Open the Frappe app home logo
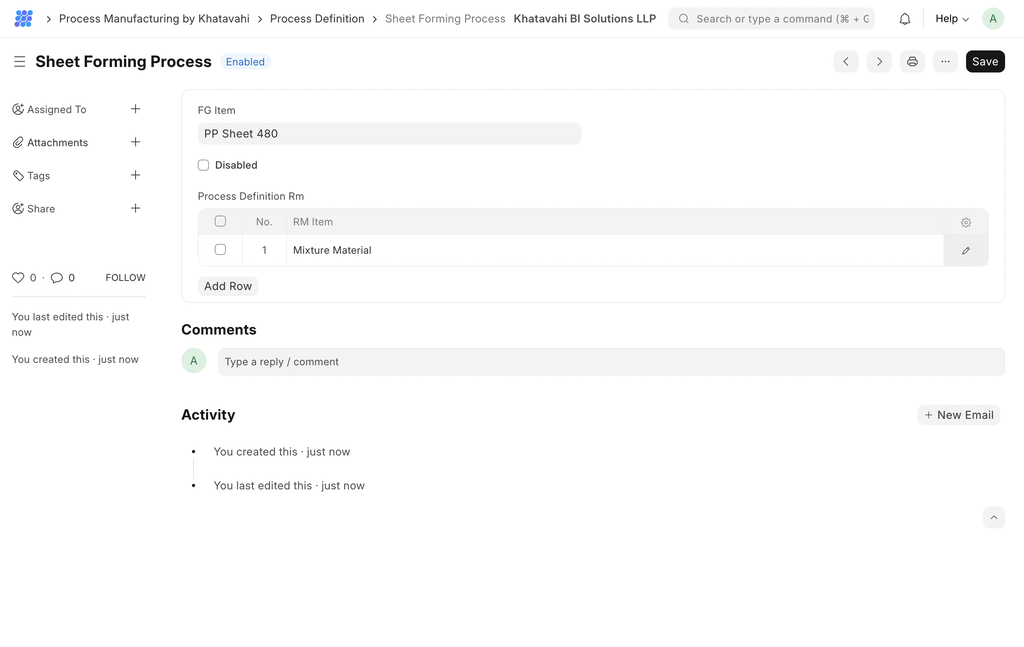Viewport: 1024px width, 647px height. pyautogui.click(x=23, y=19)
